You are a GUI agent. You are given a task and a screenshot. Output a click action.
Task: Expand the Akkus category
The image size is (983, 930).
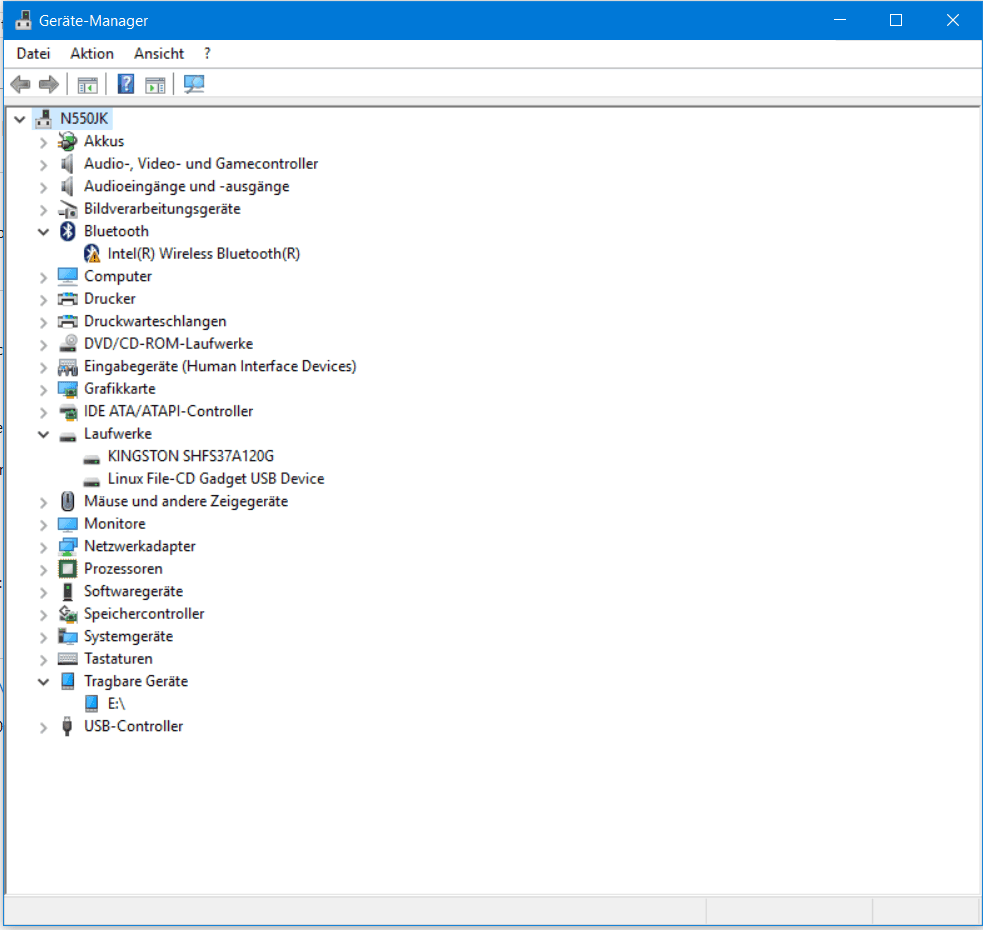tap(43, 142)
